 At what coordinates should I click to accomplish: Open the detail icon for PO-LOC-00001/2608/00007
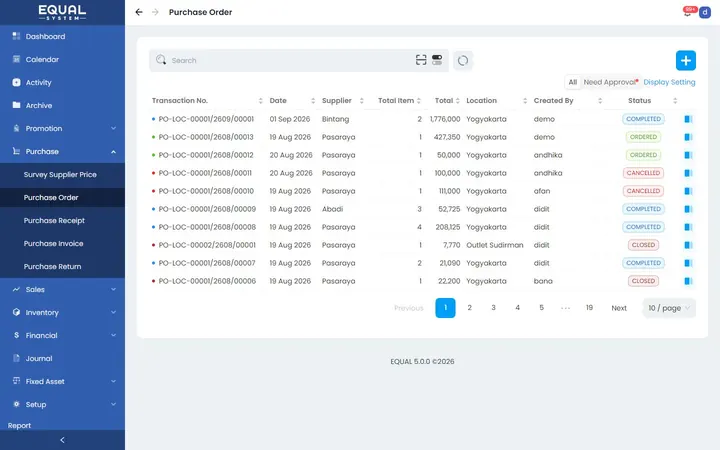click(688, 263)
